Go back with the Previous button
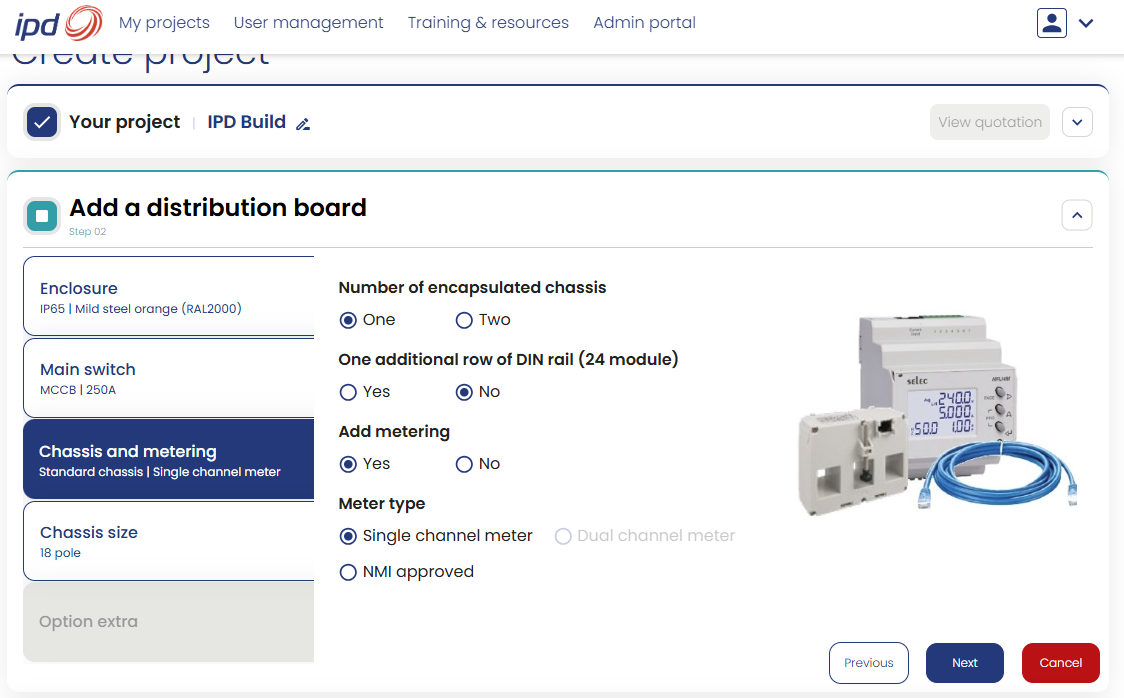Viewport: 1124px width, 698px height. click(868, 663)
